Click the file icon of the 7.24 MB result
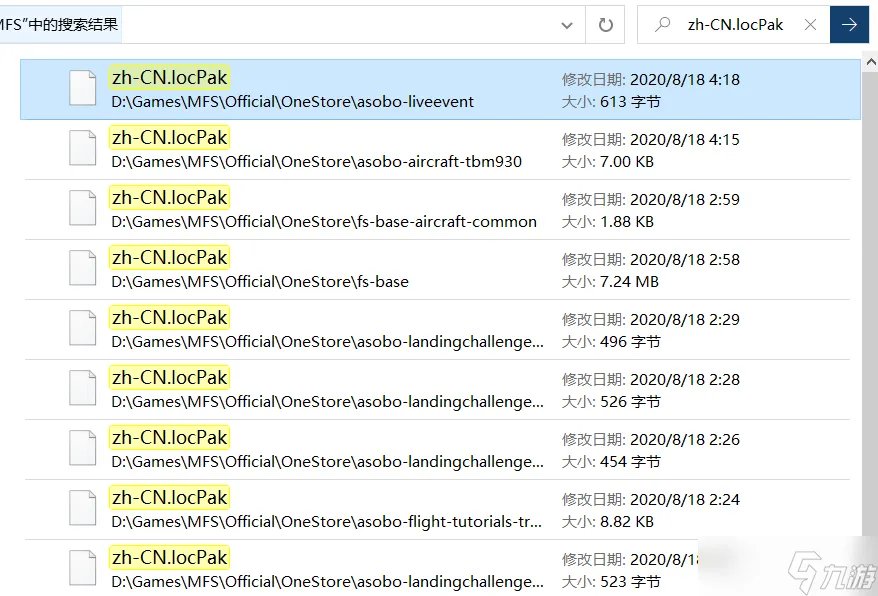878x596 pixels. pyautogui.click(x=83, y=269)
